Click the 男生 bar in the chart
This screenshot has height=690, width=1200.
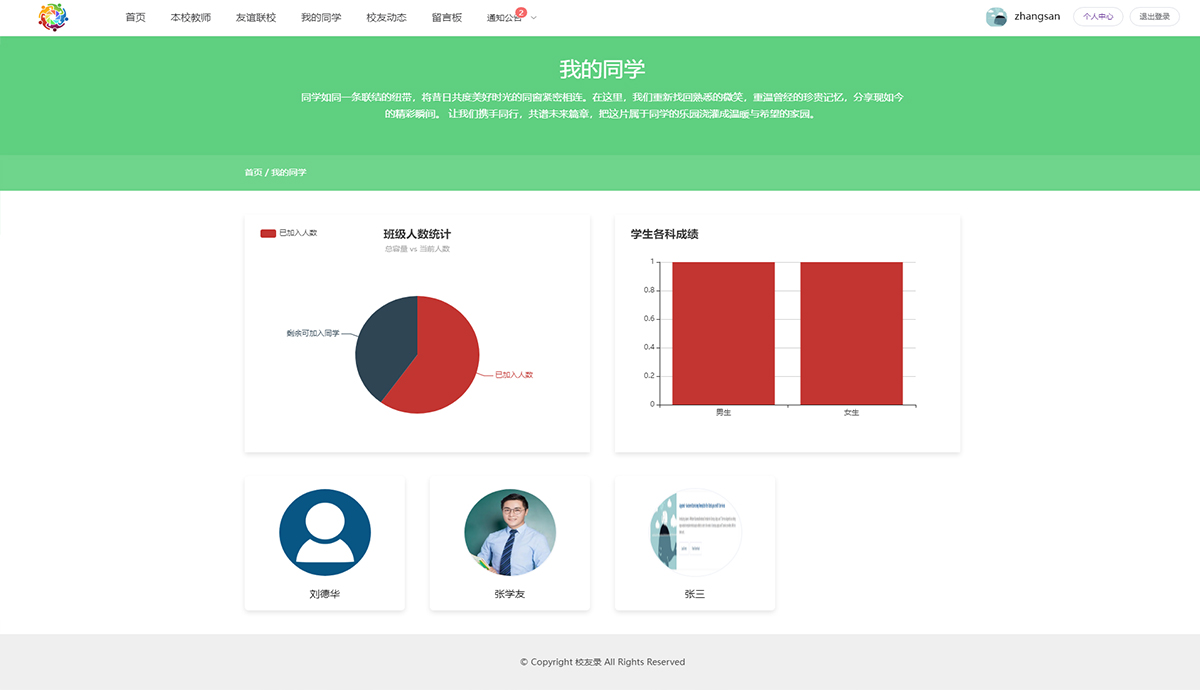pyautogui.click(x=723, y=333)
